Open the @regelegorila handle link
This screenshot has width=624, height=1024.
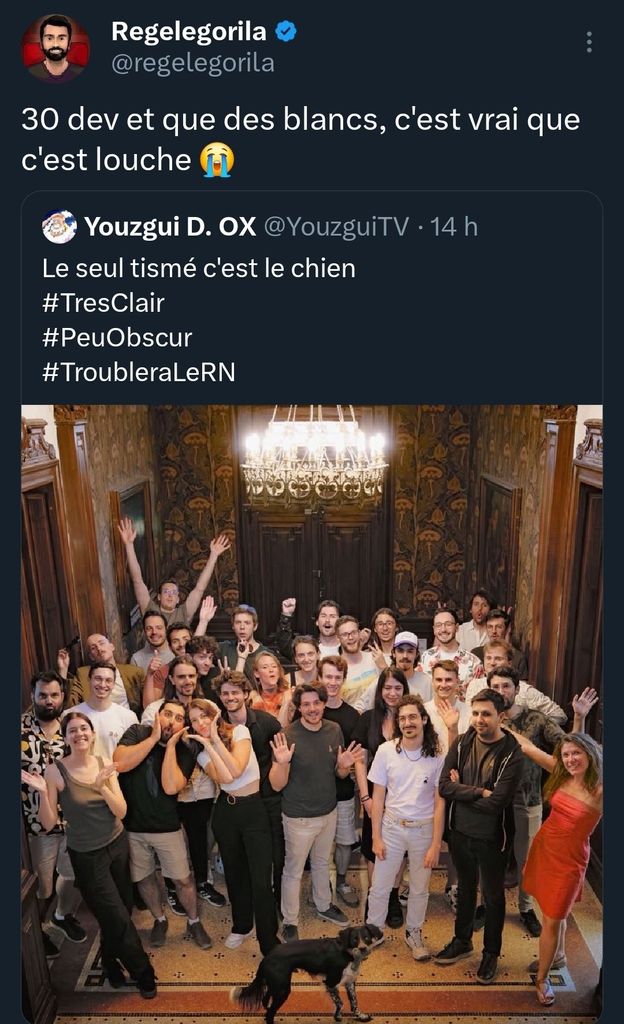tap(192, 63)
